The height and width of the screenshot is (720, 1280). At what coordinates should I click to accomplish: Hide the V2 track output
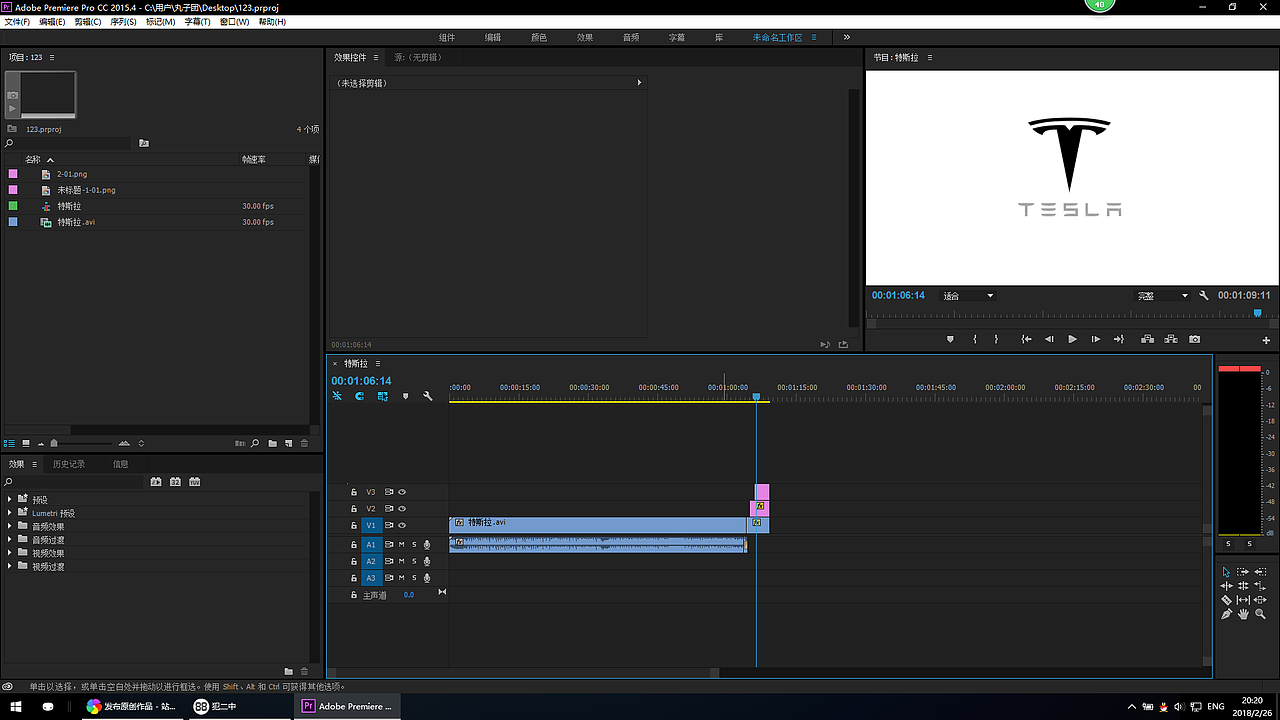point(402,509)
